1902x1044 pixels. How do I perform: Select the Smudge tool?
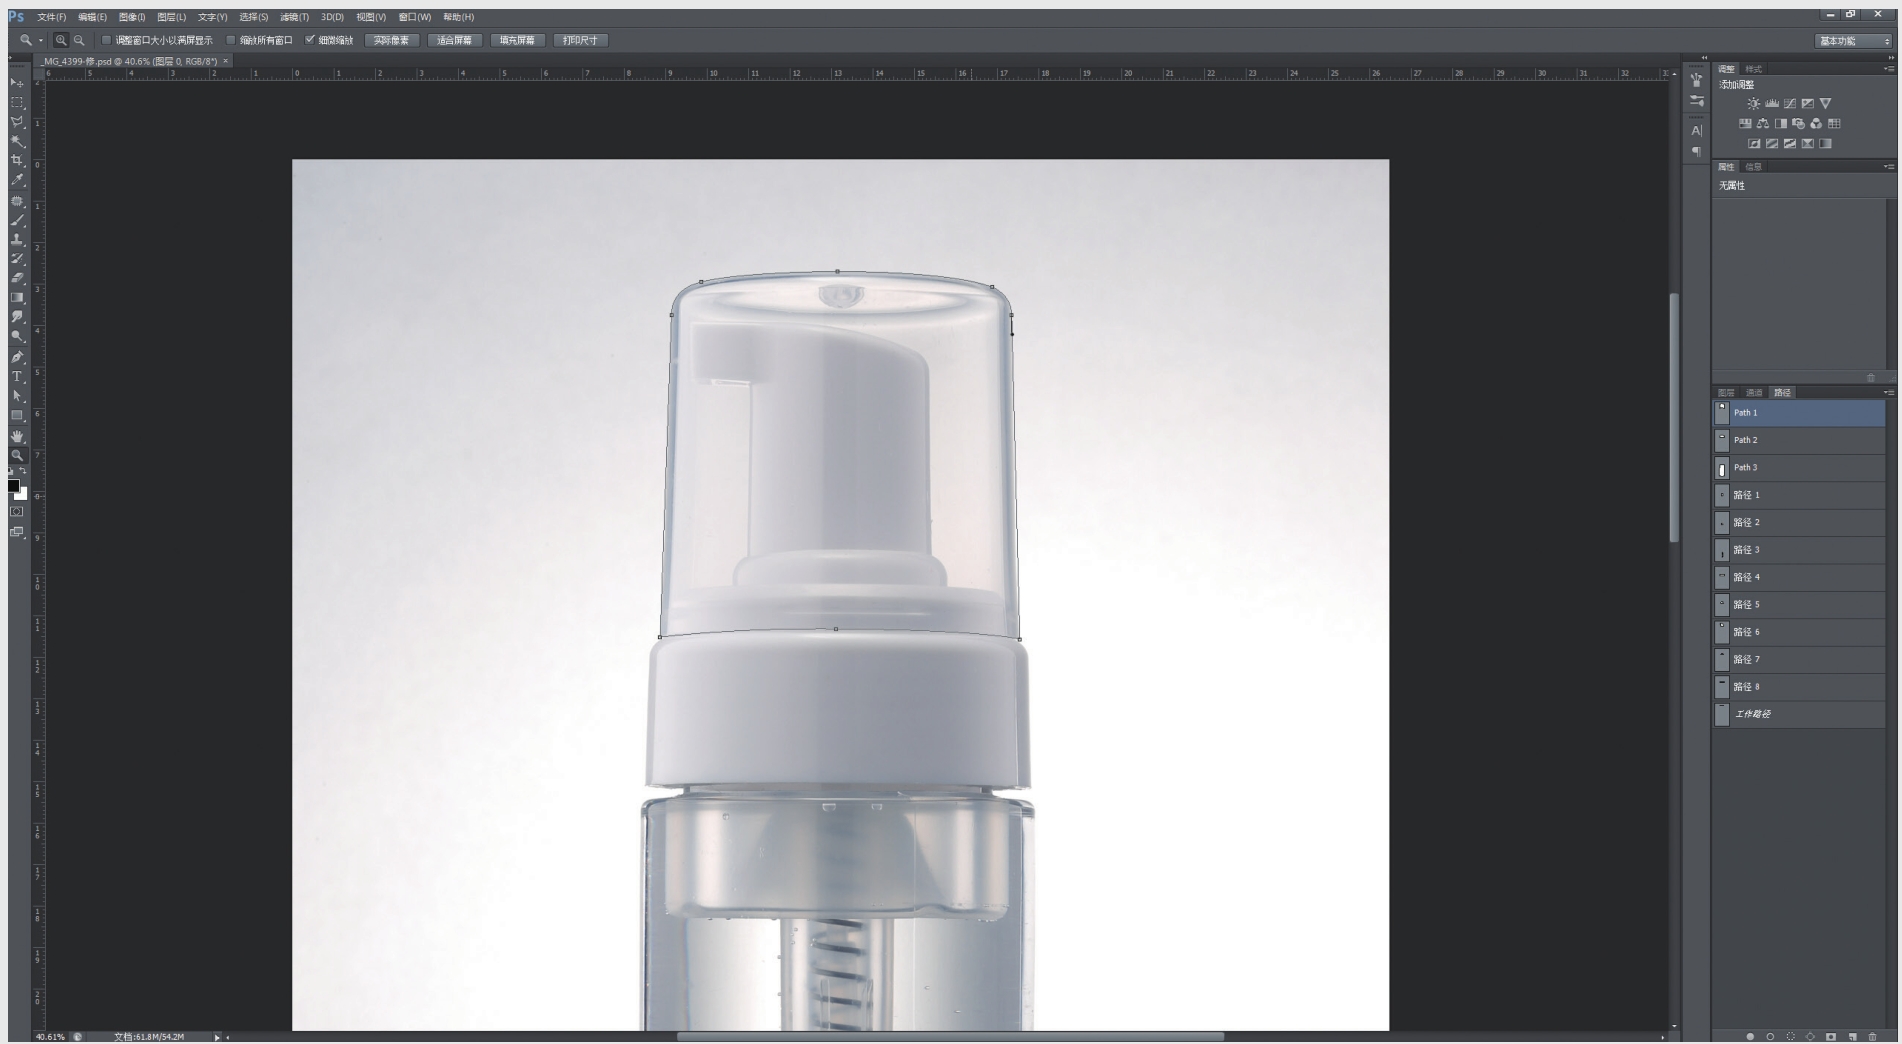click(x=17, y=317)
